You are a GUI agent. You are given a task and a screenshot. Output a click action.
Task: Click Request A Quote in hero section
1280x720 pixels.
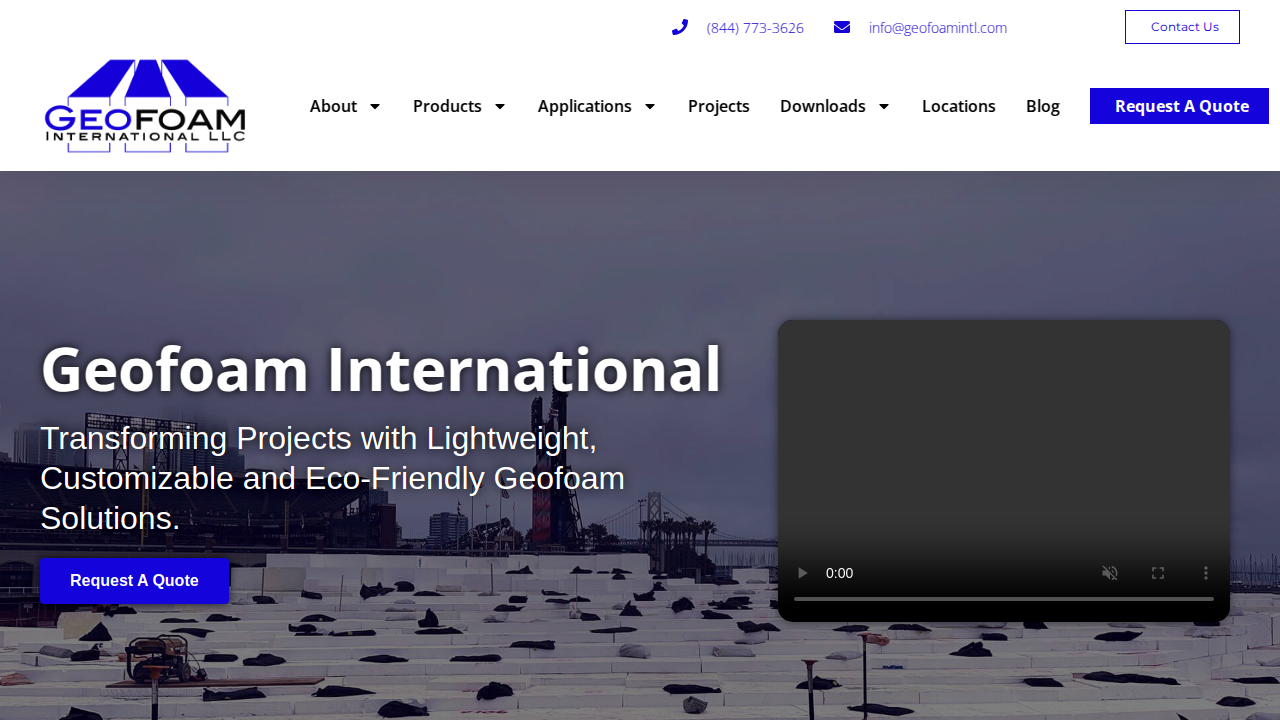pyautogui.click(x=135, y=581)
